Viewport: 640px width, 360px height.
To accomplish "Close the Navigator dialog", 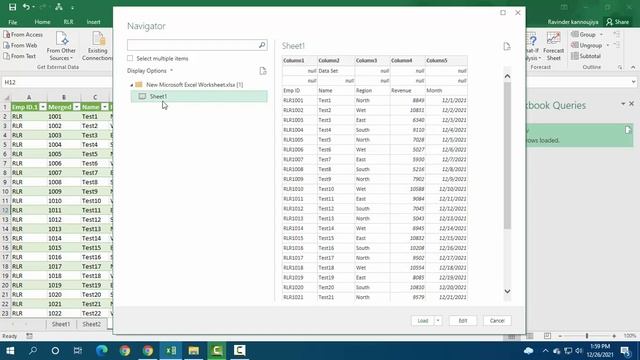I will [518, 13].
